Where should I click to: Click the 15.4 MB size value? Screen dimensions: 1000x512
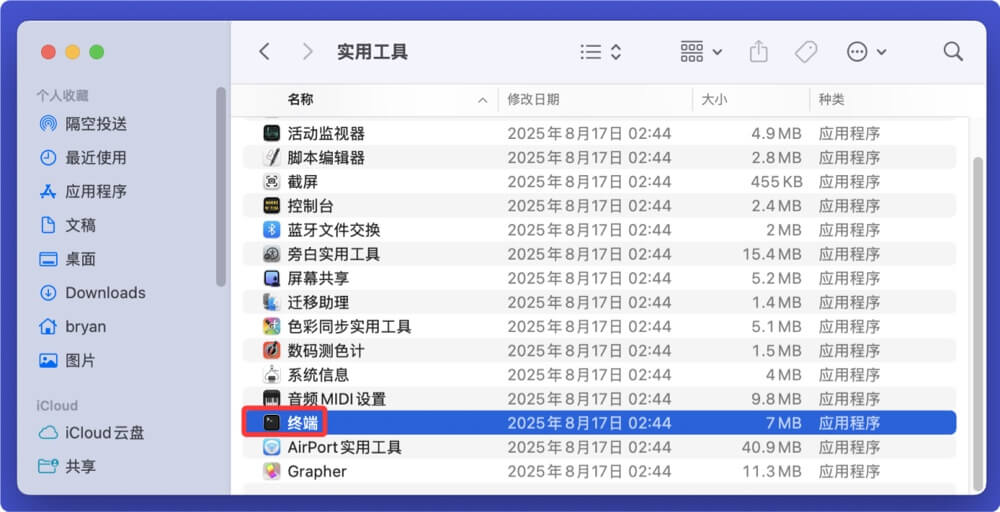pos(772,254)
